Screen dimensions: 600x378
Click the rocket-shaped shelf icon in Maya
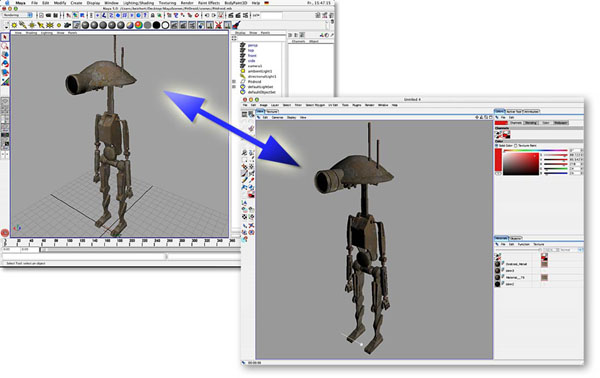[236, 25]
